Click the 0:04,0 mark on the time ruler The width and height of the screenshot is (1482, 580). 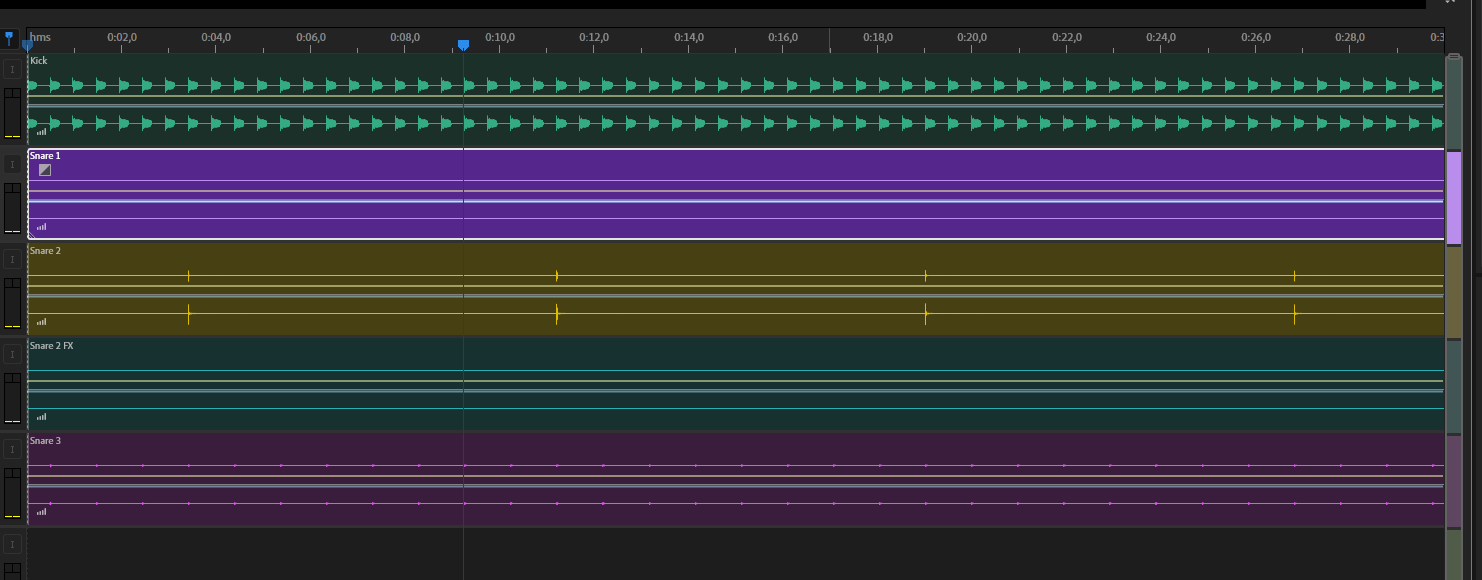tap(216, 38)
